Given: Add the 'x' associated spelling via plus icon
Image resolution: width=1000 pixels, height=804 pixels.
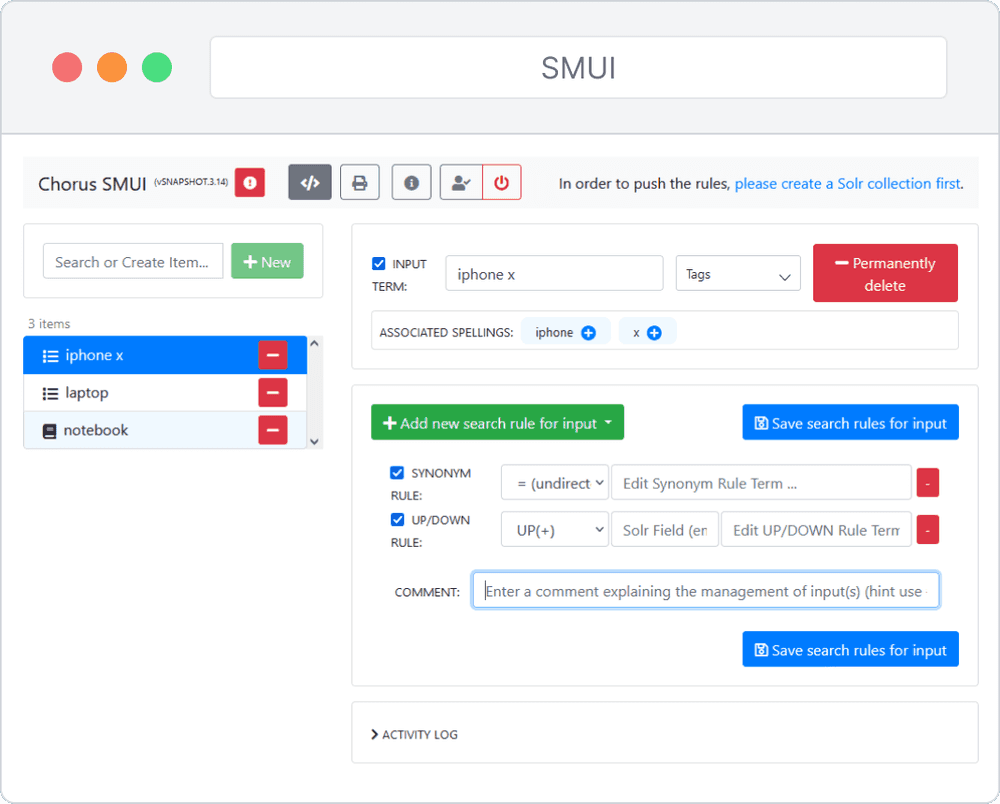Looking at the screenshot, I should point(656,331).
